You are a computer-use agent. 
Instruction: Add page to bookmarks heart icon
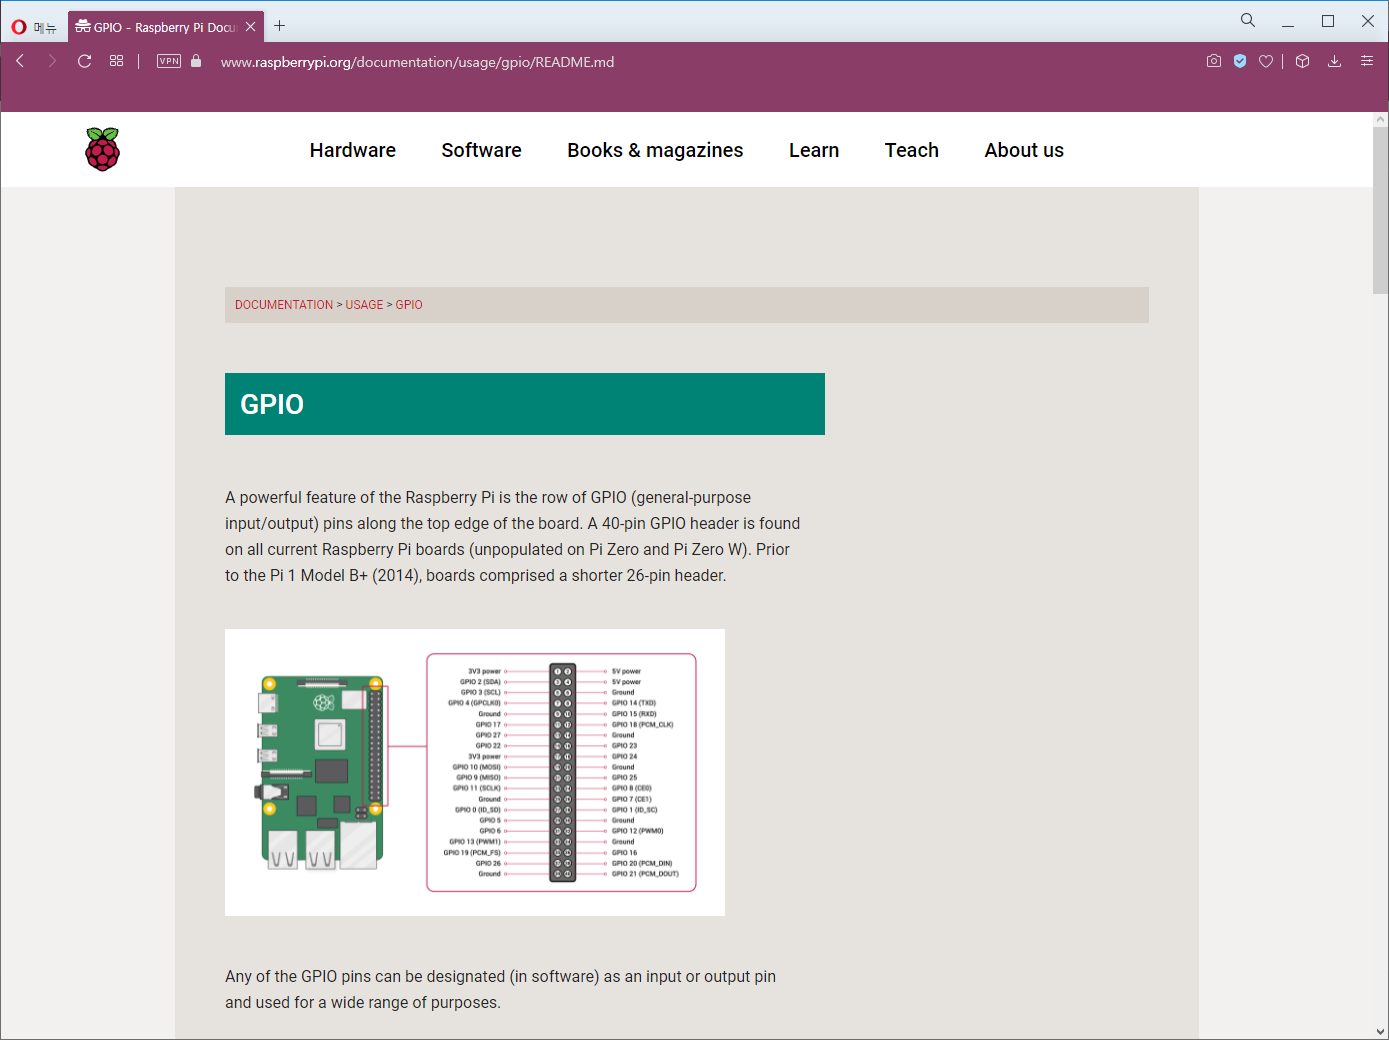coord(1266,61)
